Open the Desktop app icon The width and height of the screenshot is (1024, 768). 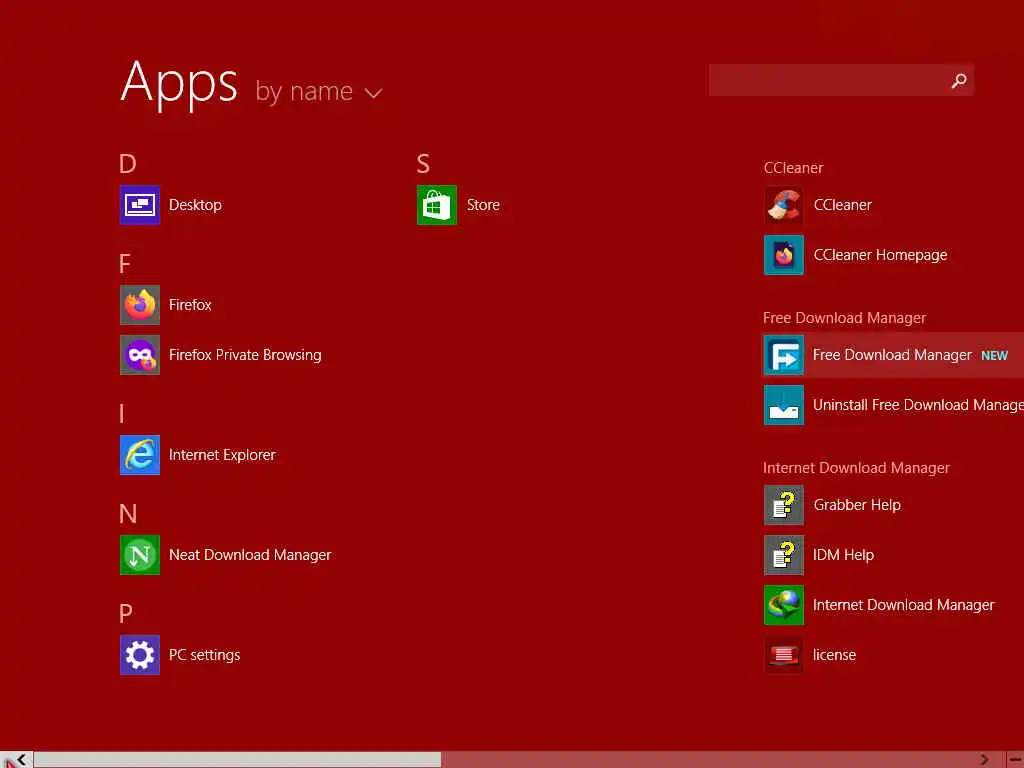(x=140, y=205)
